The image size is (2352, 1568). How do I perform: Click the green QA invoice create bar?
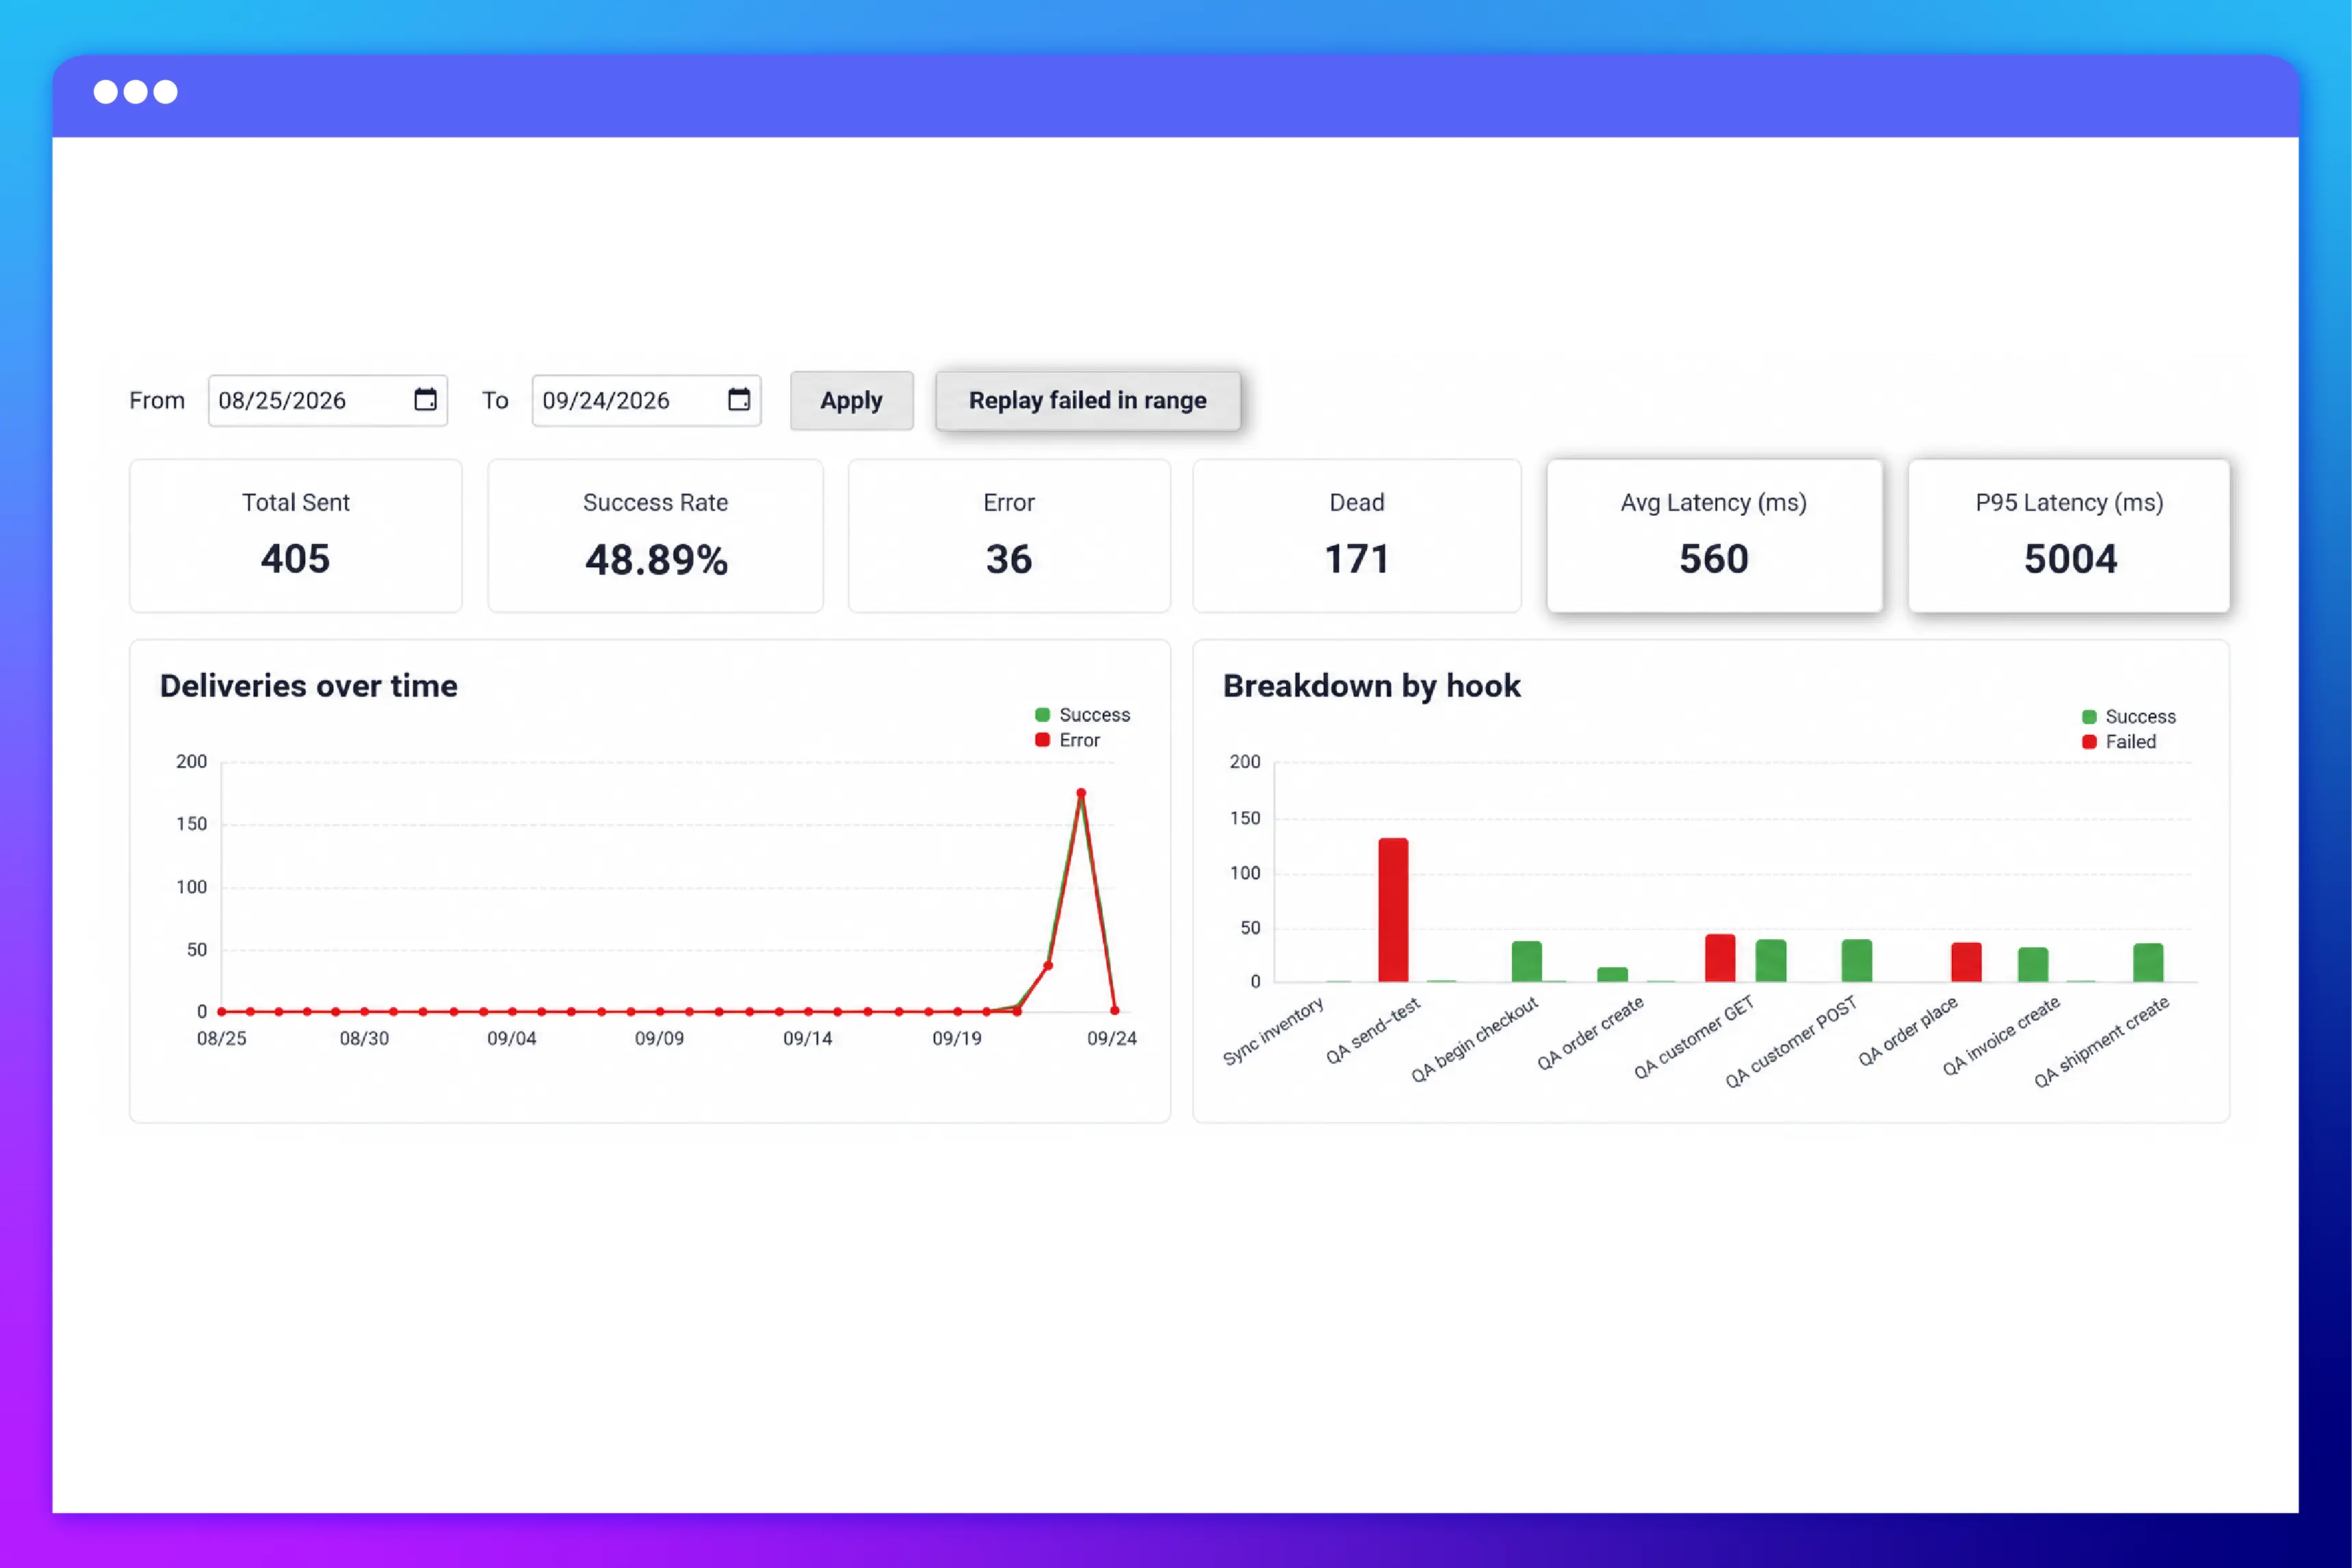click(x=2033, y=964)
